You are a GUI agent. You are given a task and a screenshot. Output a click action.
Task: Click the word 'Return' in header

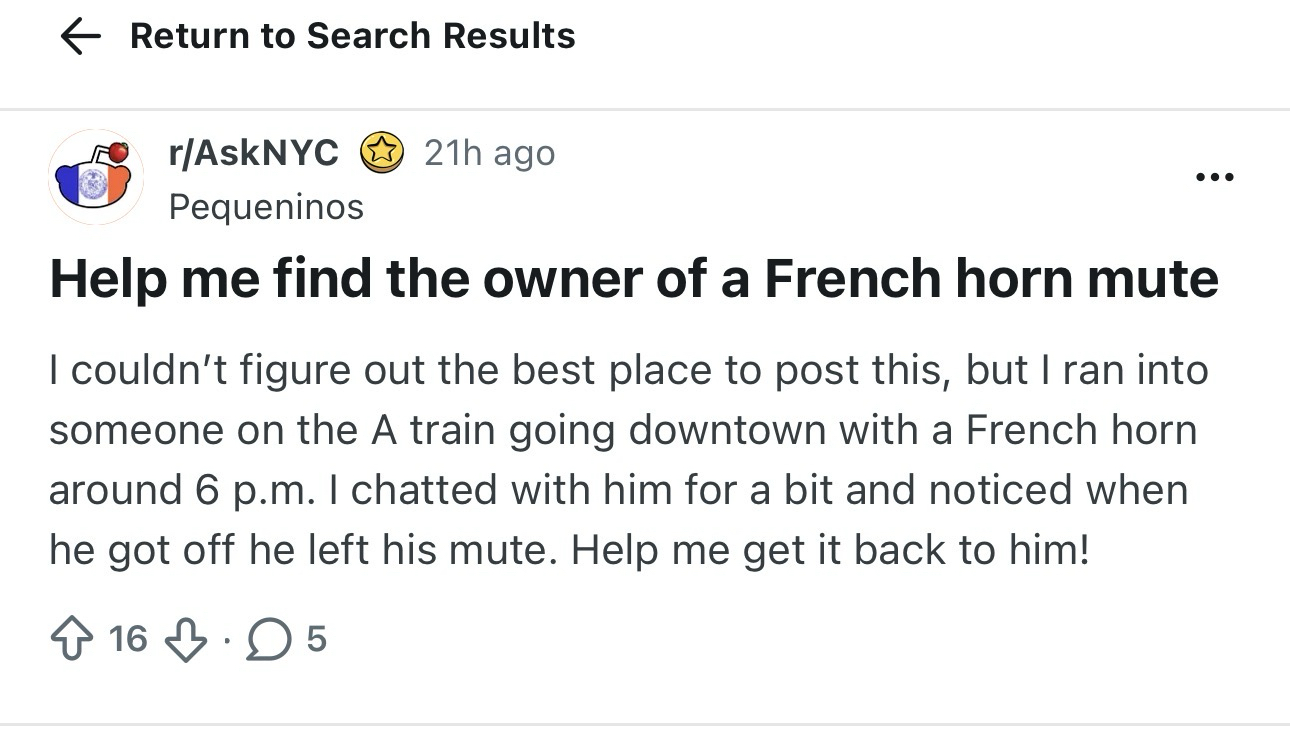click(190, 36)
